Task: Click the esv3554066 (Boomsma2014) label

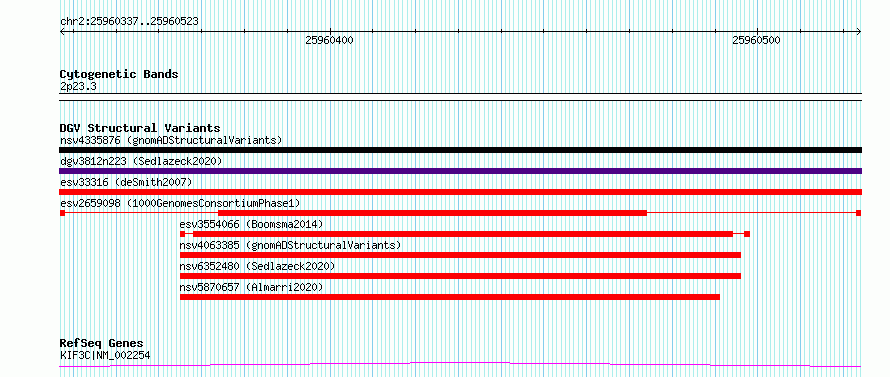Action: tap(251, 224)
